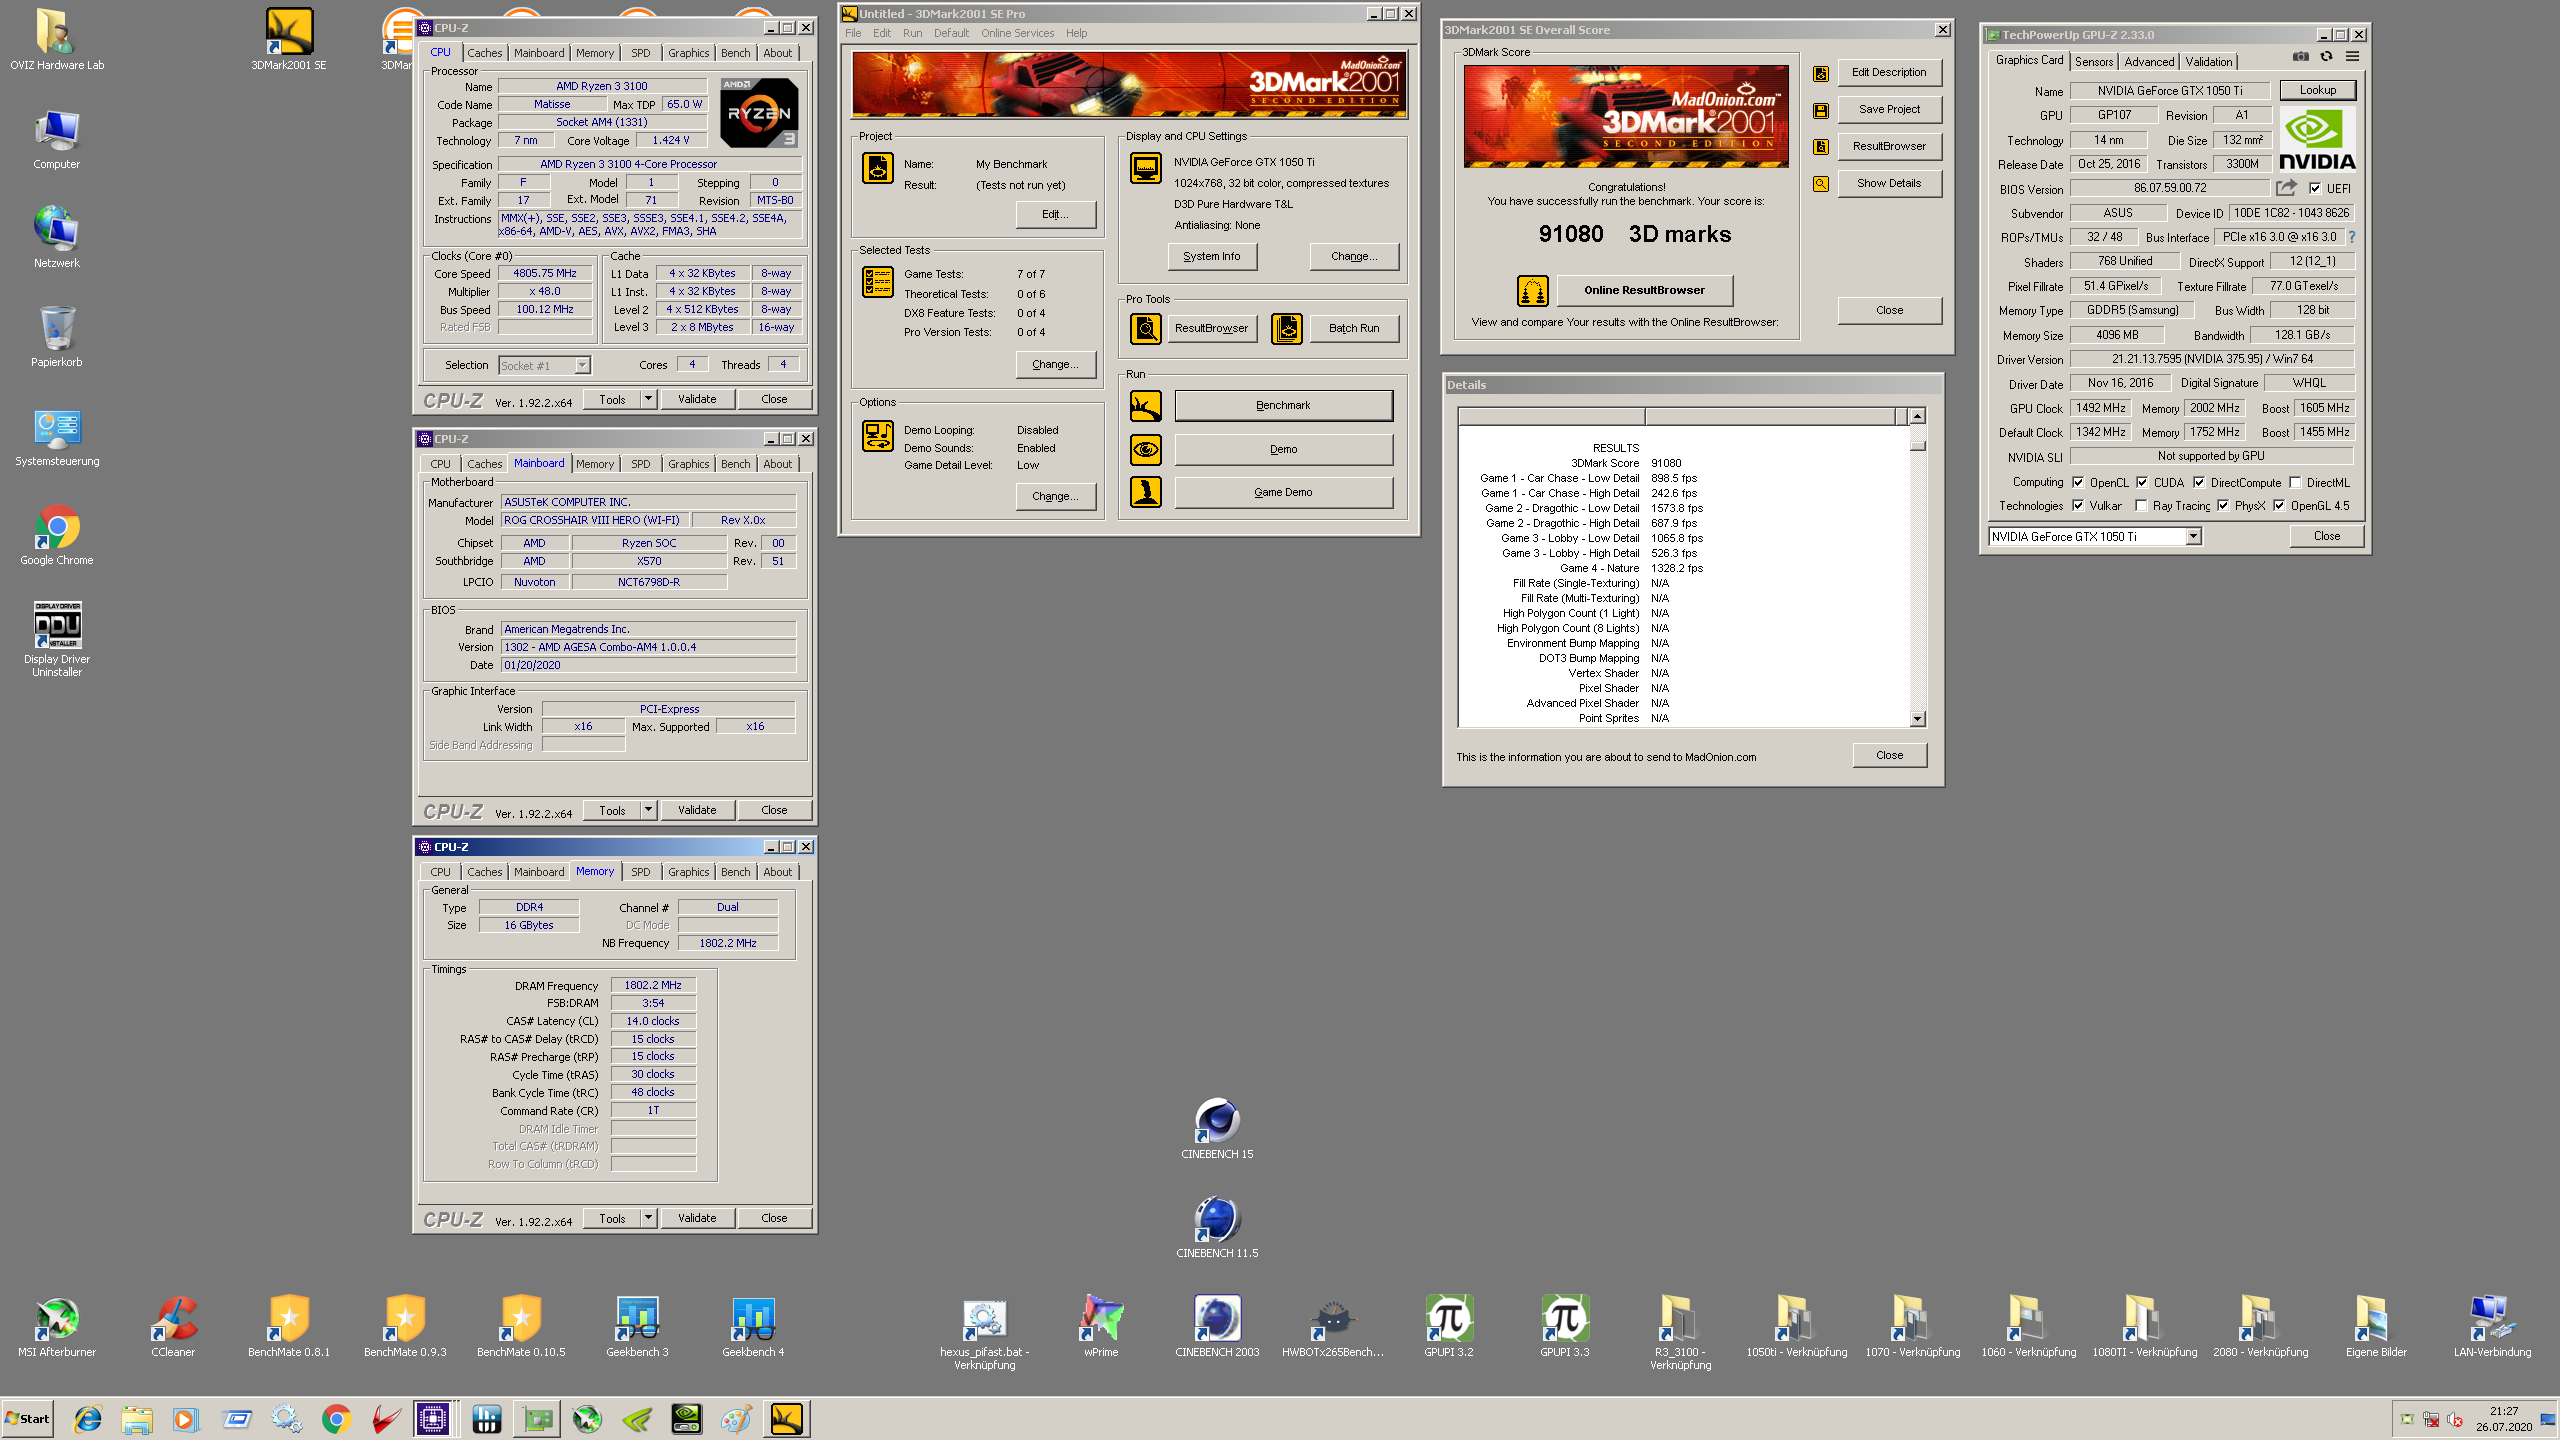Open the CINEBENCH 15 desktop icon
This screenshot has width=2560, height=1440.
click(x=1217, y=1128)
